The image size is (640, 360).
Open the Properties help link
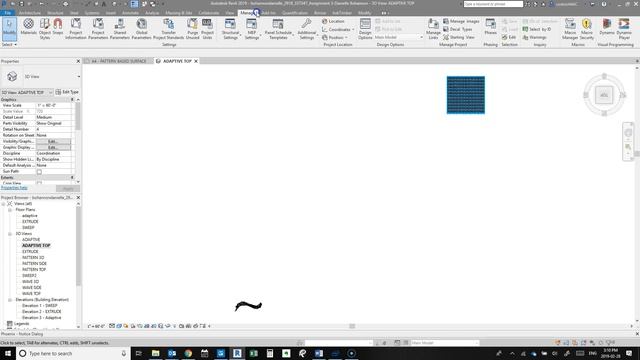click(14, 188)
